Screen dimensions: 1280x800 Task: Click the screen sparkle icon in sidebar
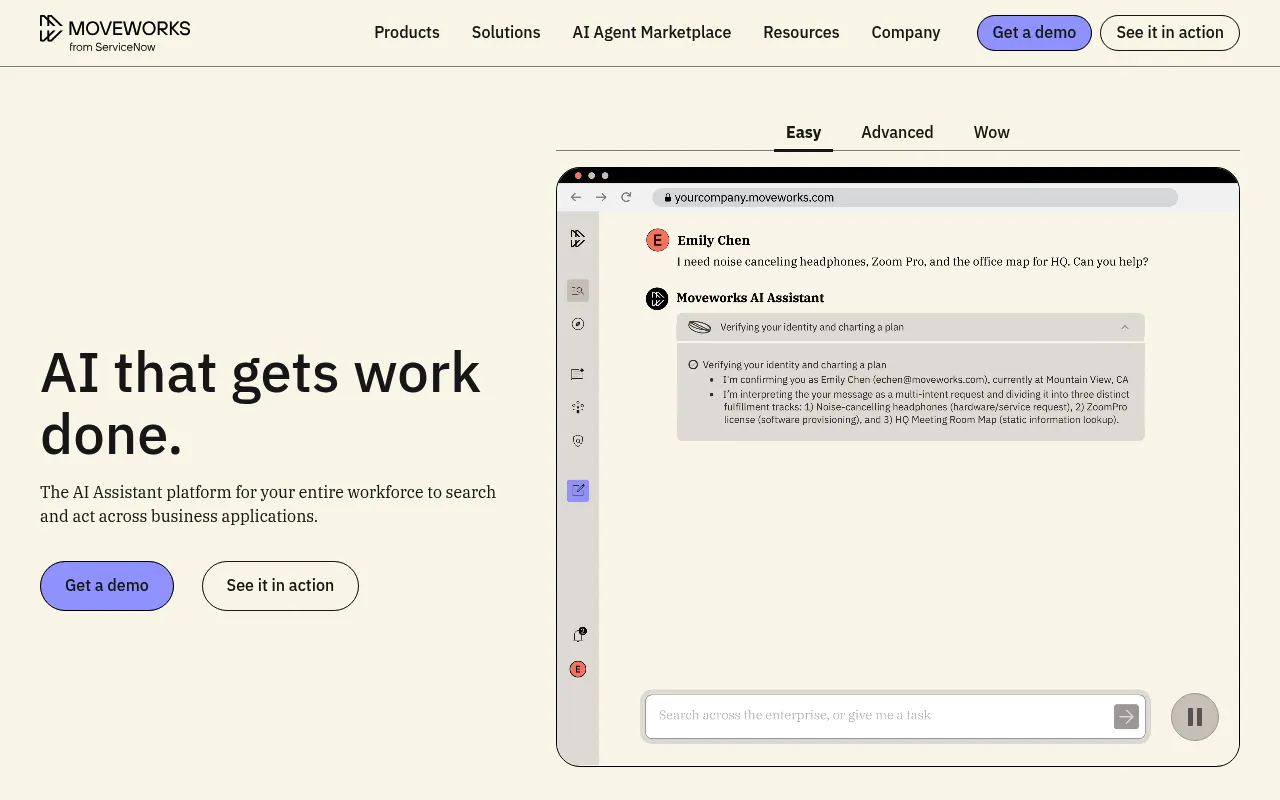point(578,374)
